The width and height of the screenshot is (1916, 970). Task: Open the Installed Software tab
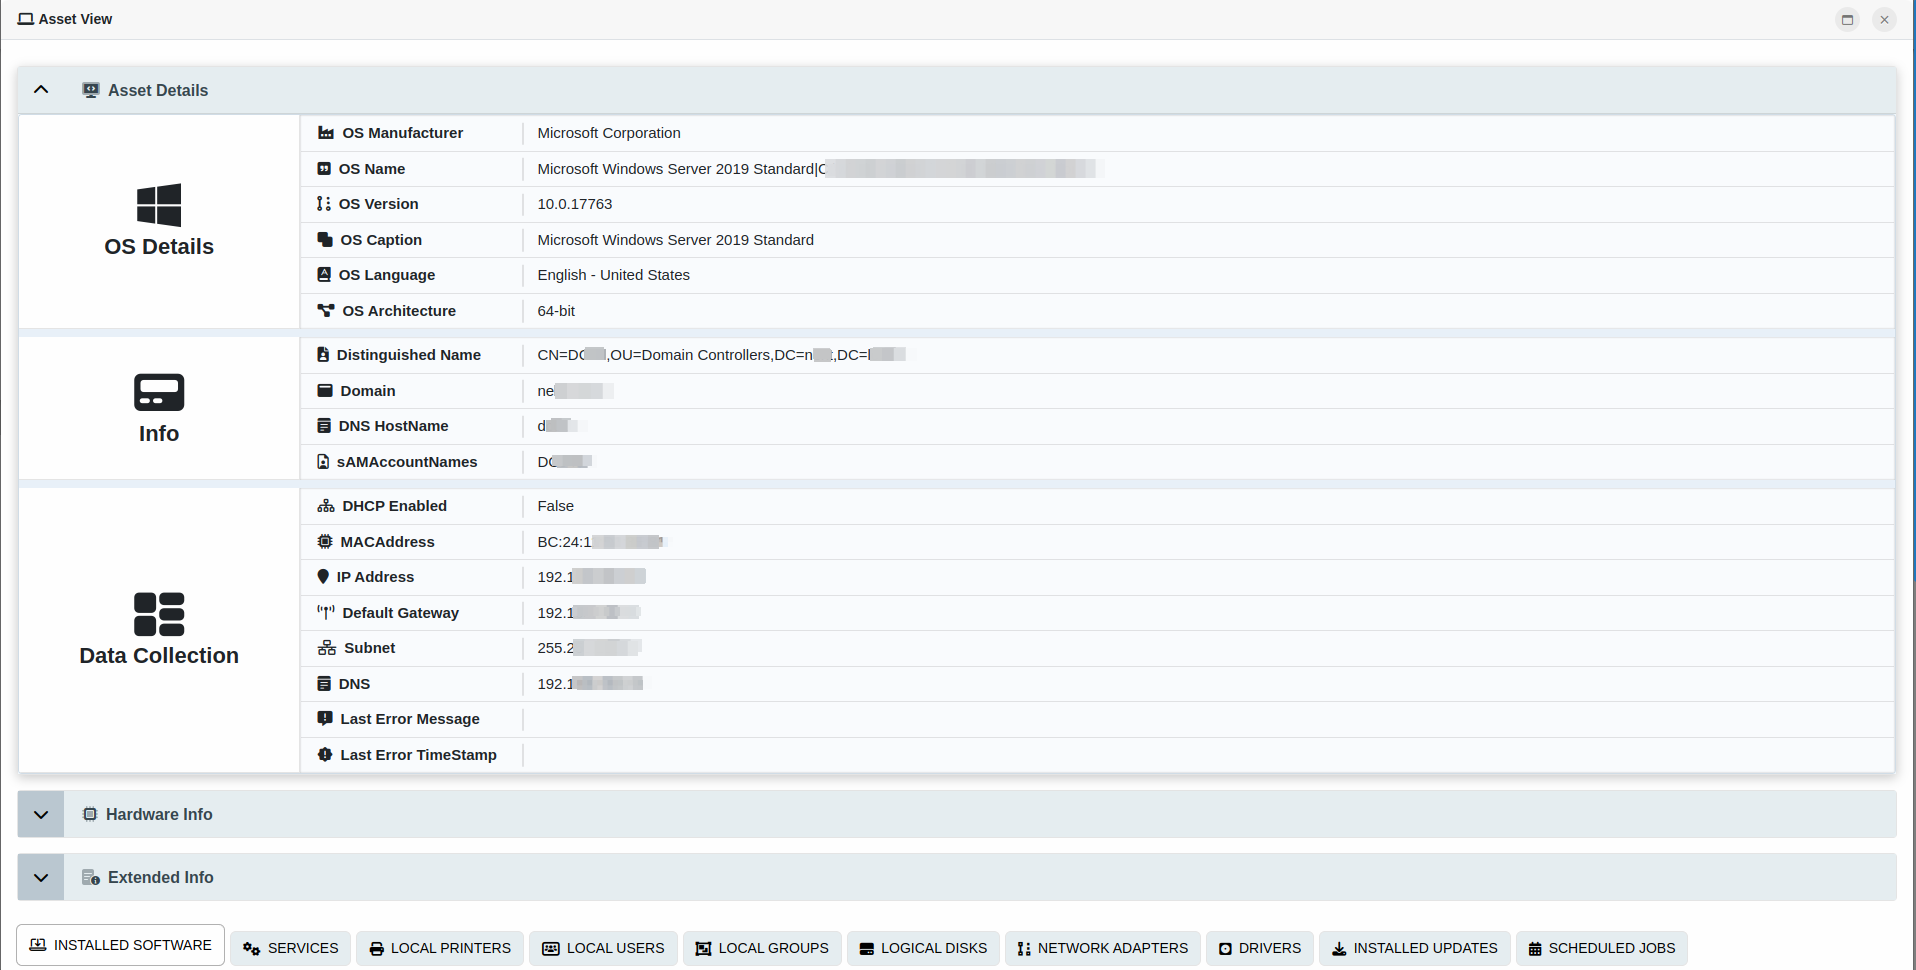(121, 945)
